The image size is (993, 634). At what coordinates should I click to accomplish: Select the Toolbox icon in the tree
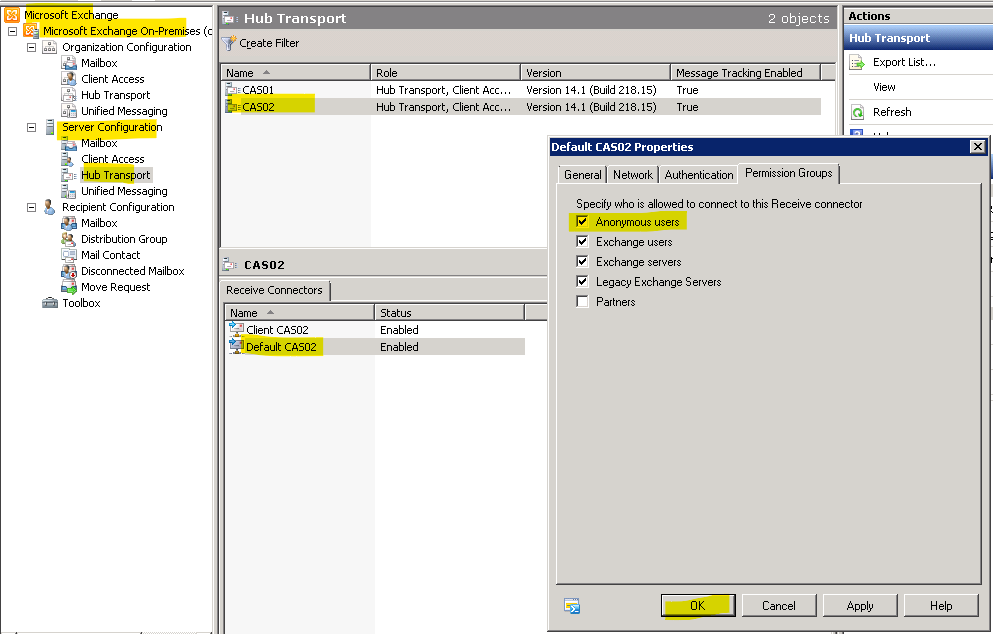point(50,303)
